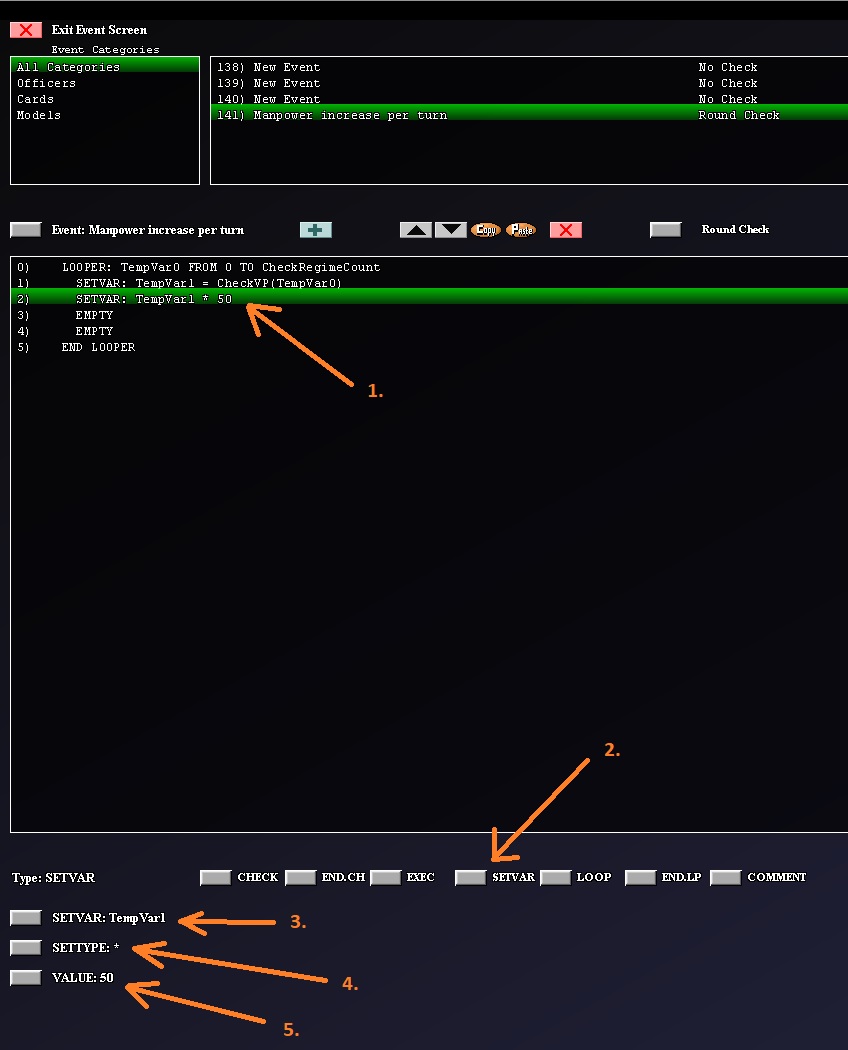Viewport: 848px width, 1050px height.
Task: Click the Copy icon
Action: 486,230
